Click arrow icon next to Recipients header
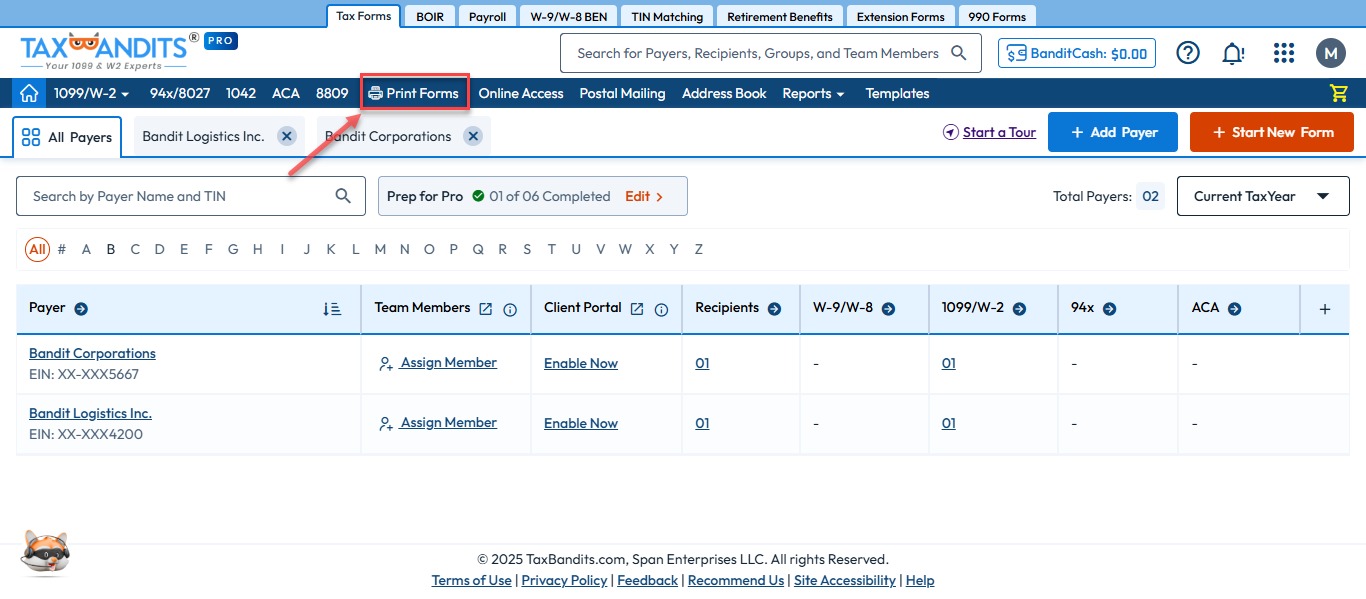The width and height of the screenshot is (1366, 599). 774,309
